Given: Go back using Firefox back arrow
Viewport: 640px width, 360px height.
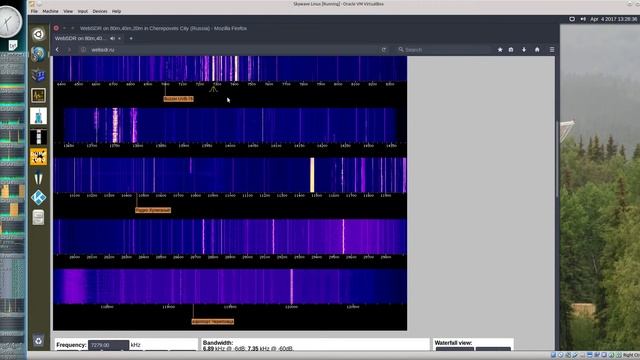Looking at the screenshot, I should pos(57,49).
